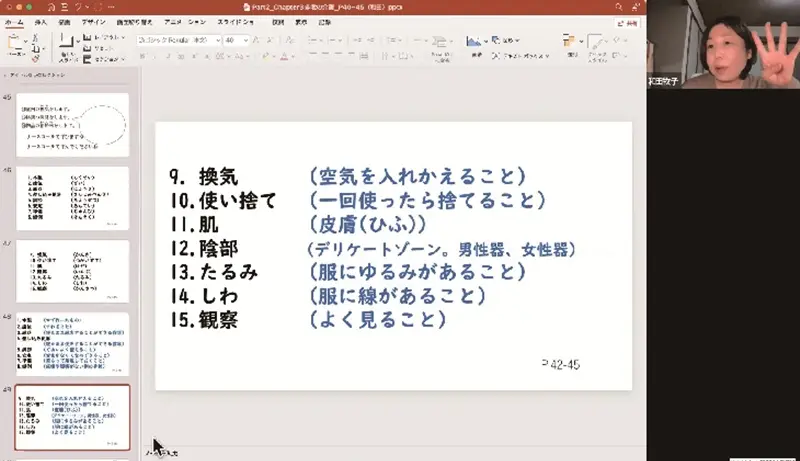This screenshot has width=800, height=461.
Task: Select slide 46 thumbnail
Action: (x=72, y=198)
